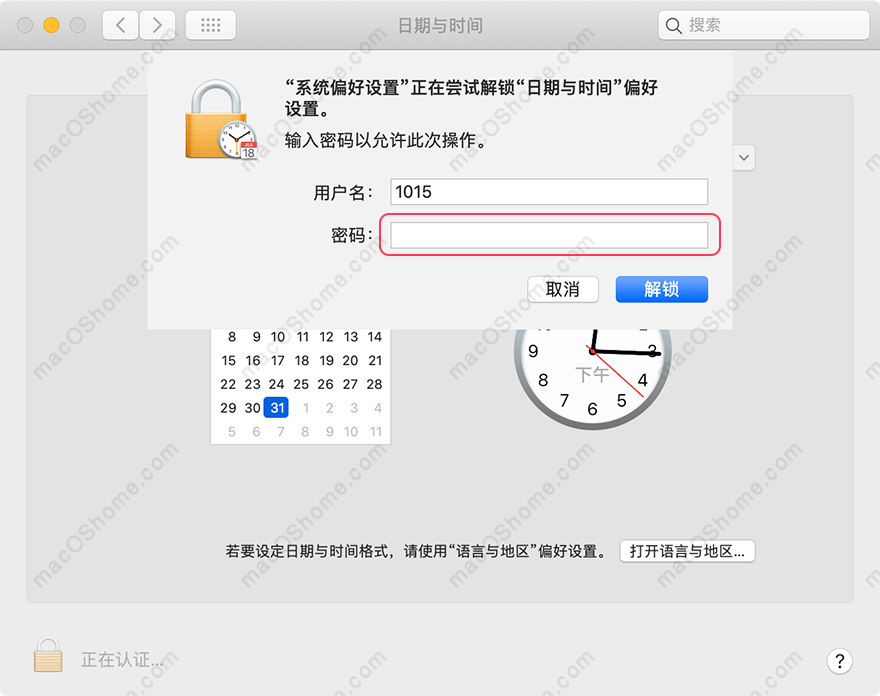Click the lock icon at bottom left
This screenshot has width=880, height=696.
point(48,654)
